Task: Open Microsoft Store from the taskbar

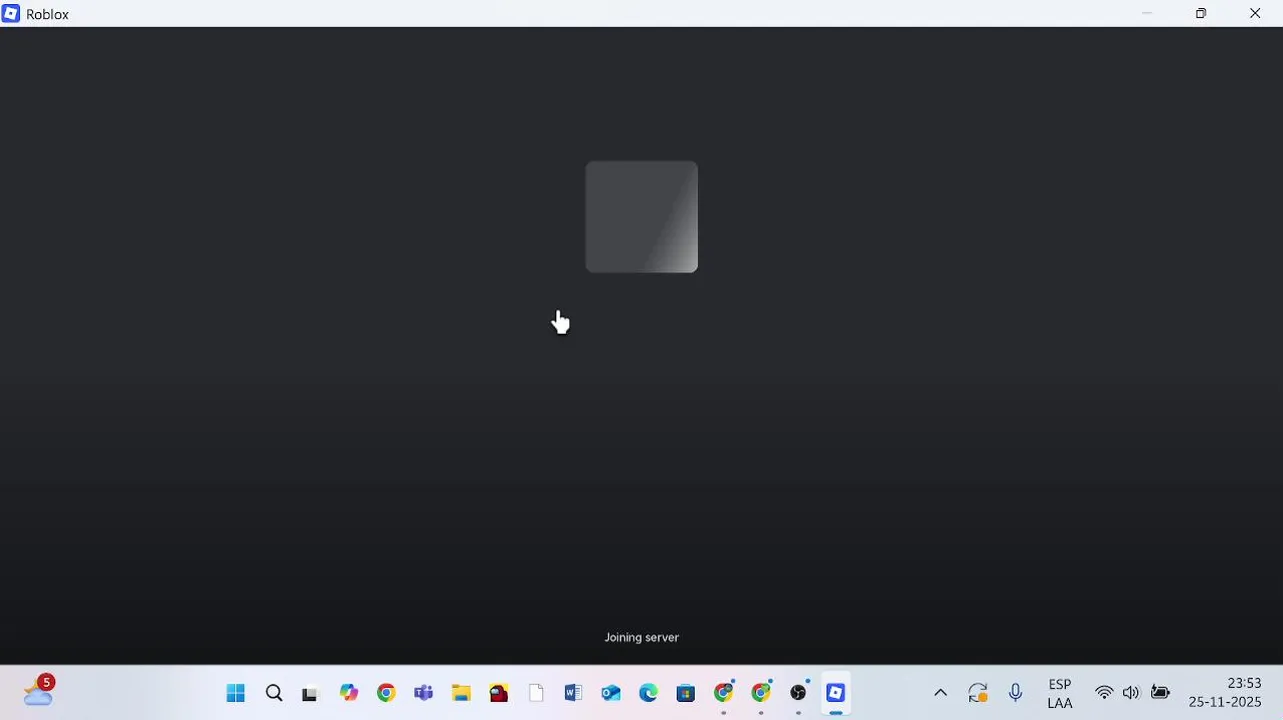Action: [x=686, y=693]
